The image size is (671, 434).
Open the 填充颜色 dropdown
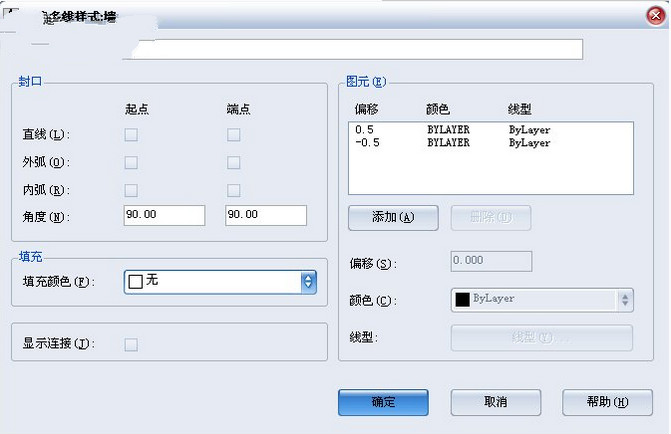pyautogui.click(x=220, y=282)
